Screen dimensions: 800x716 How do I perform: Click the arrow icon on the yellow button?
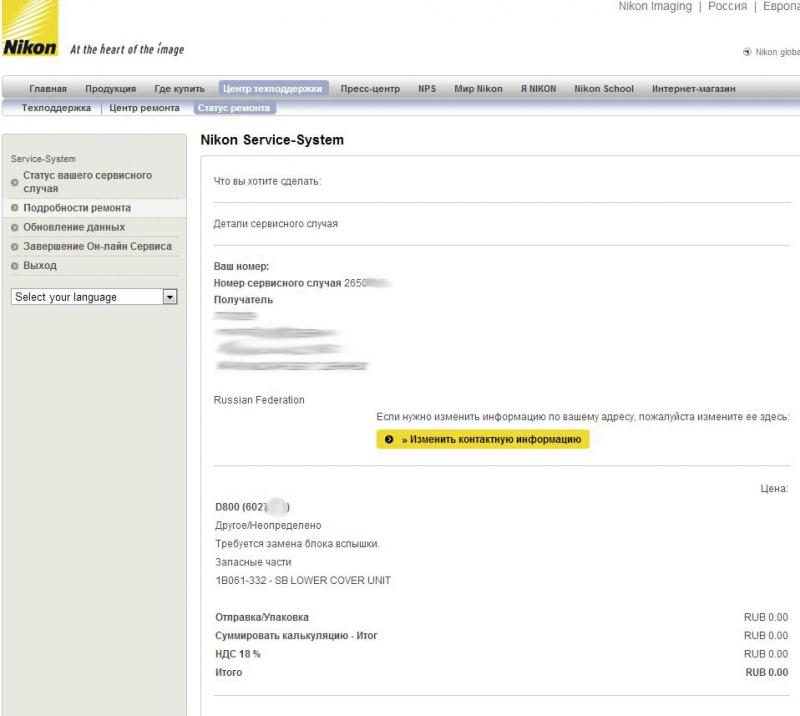click(389, 439)
